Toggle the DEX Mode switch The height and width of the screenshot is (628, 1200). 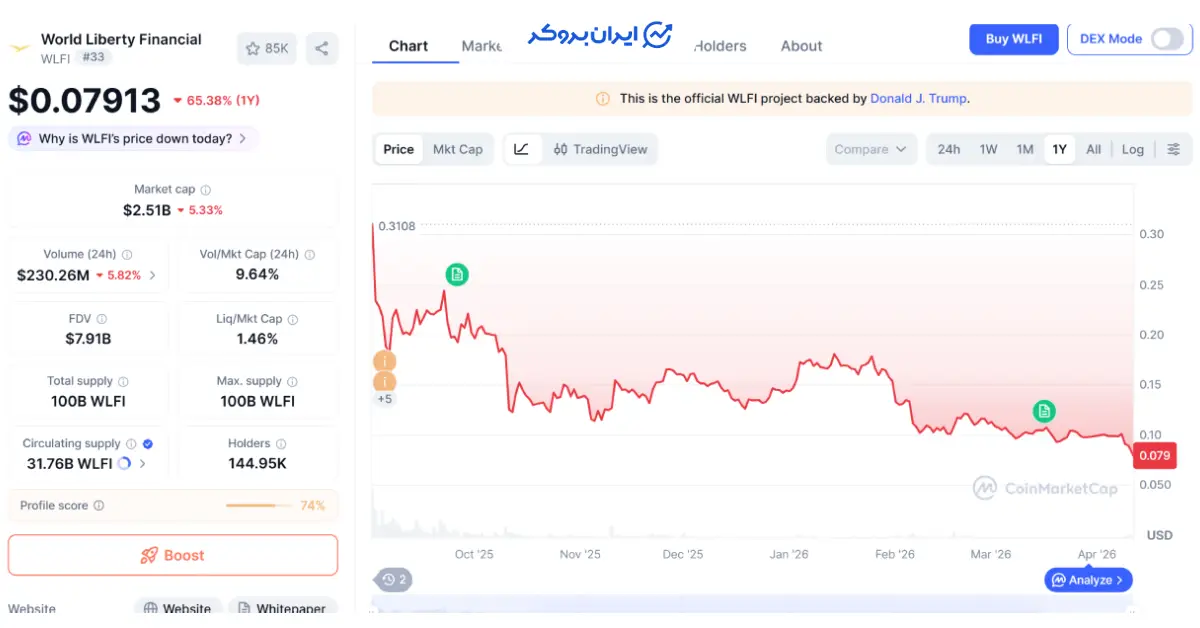(1166, 39)
